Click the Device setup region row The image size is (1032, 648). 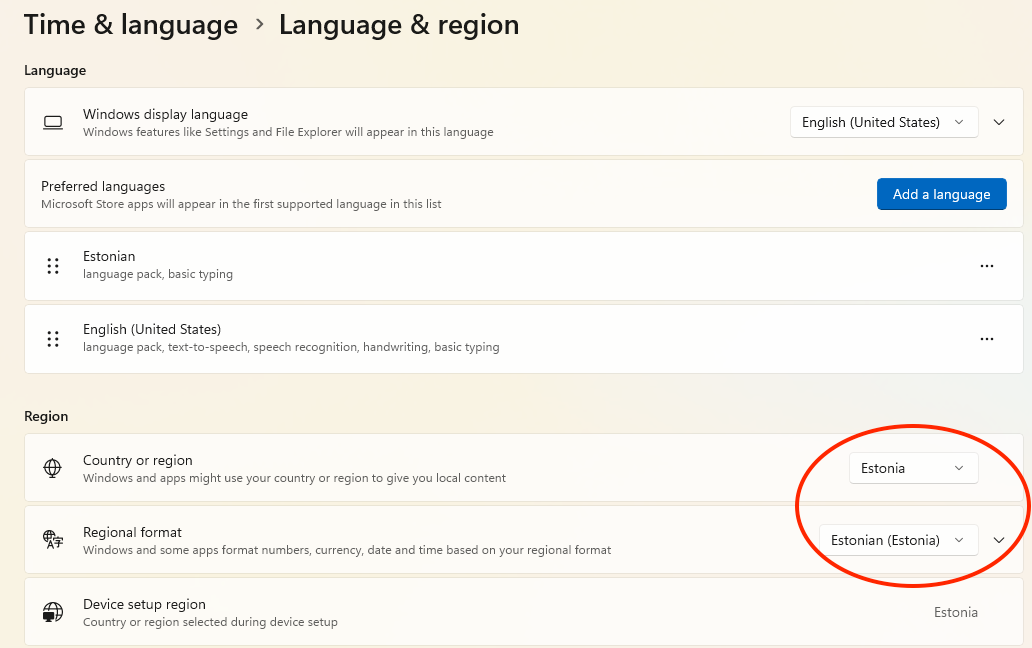click(x=500, y=612)
